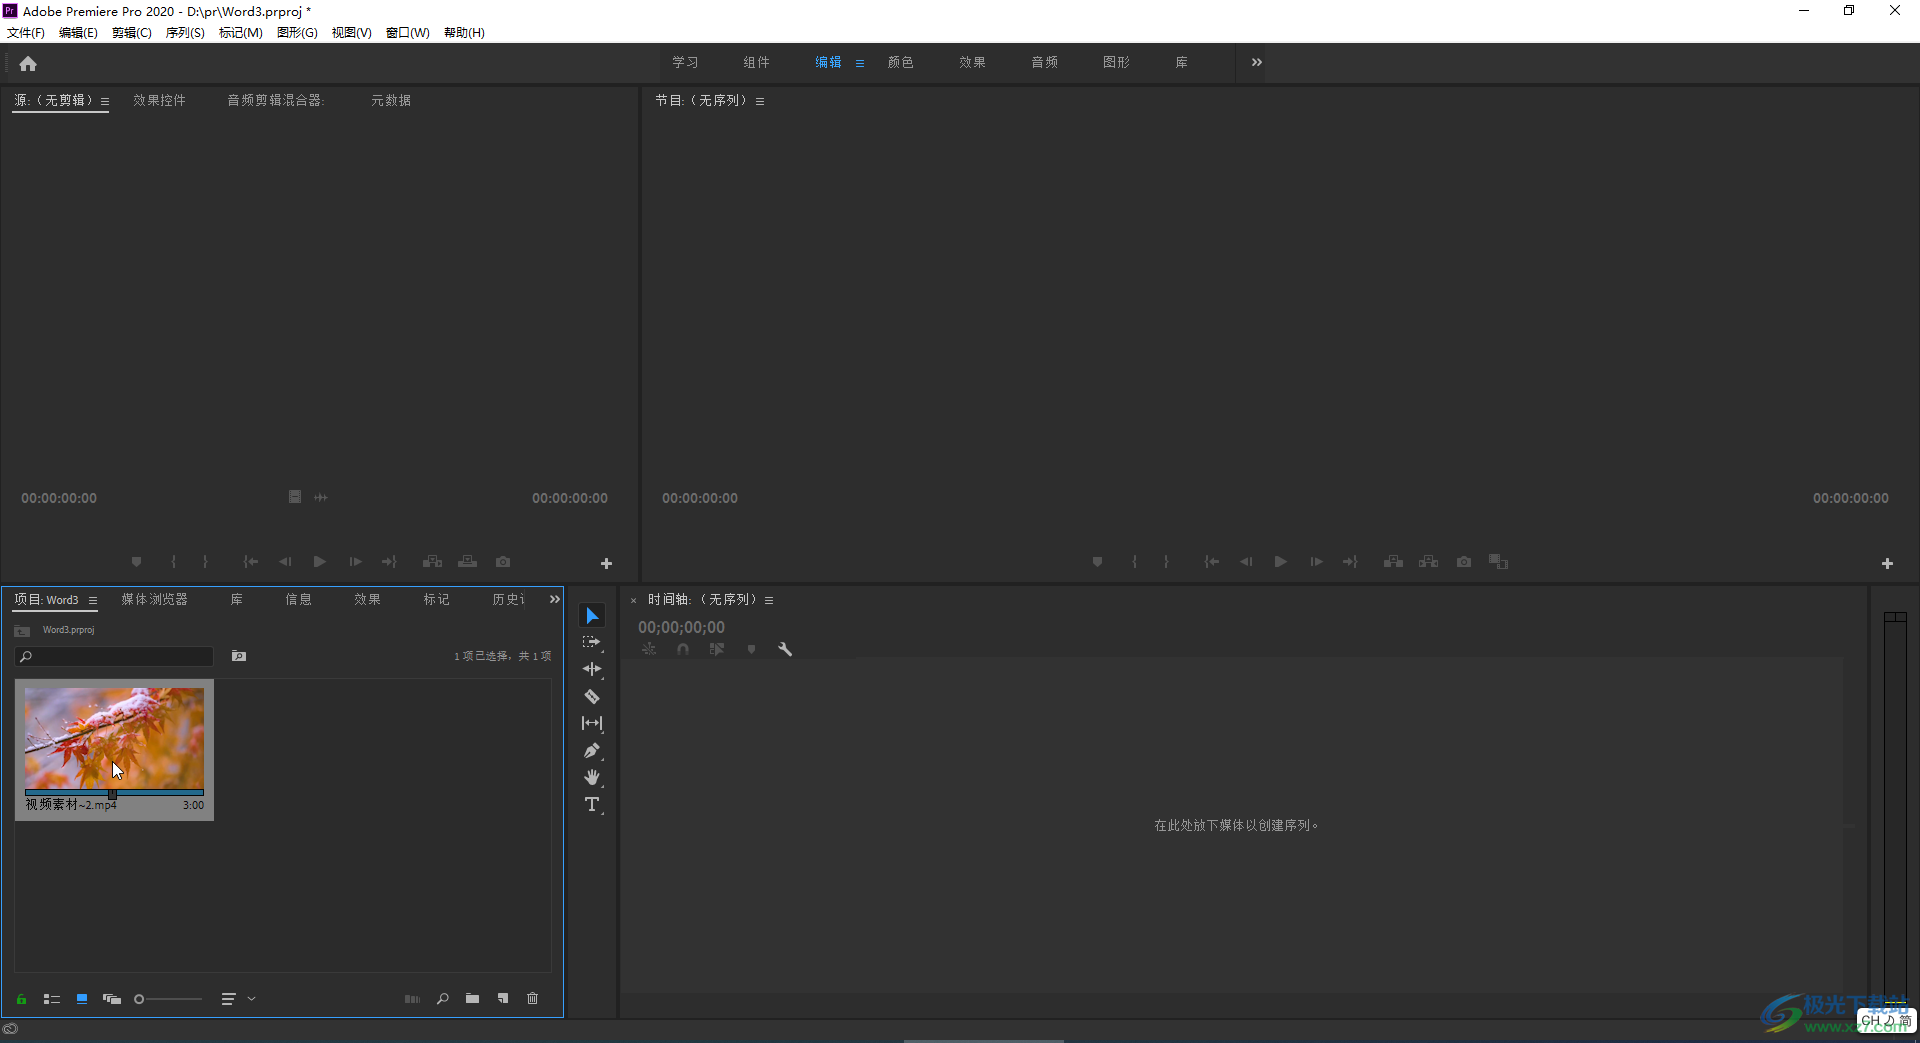
Task: Click the clip thumbnail scrub bar
Action: (x=114, y=793)
